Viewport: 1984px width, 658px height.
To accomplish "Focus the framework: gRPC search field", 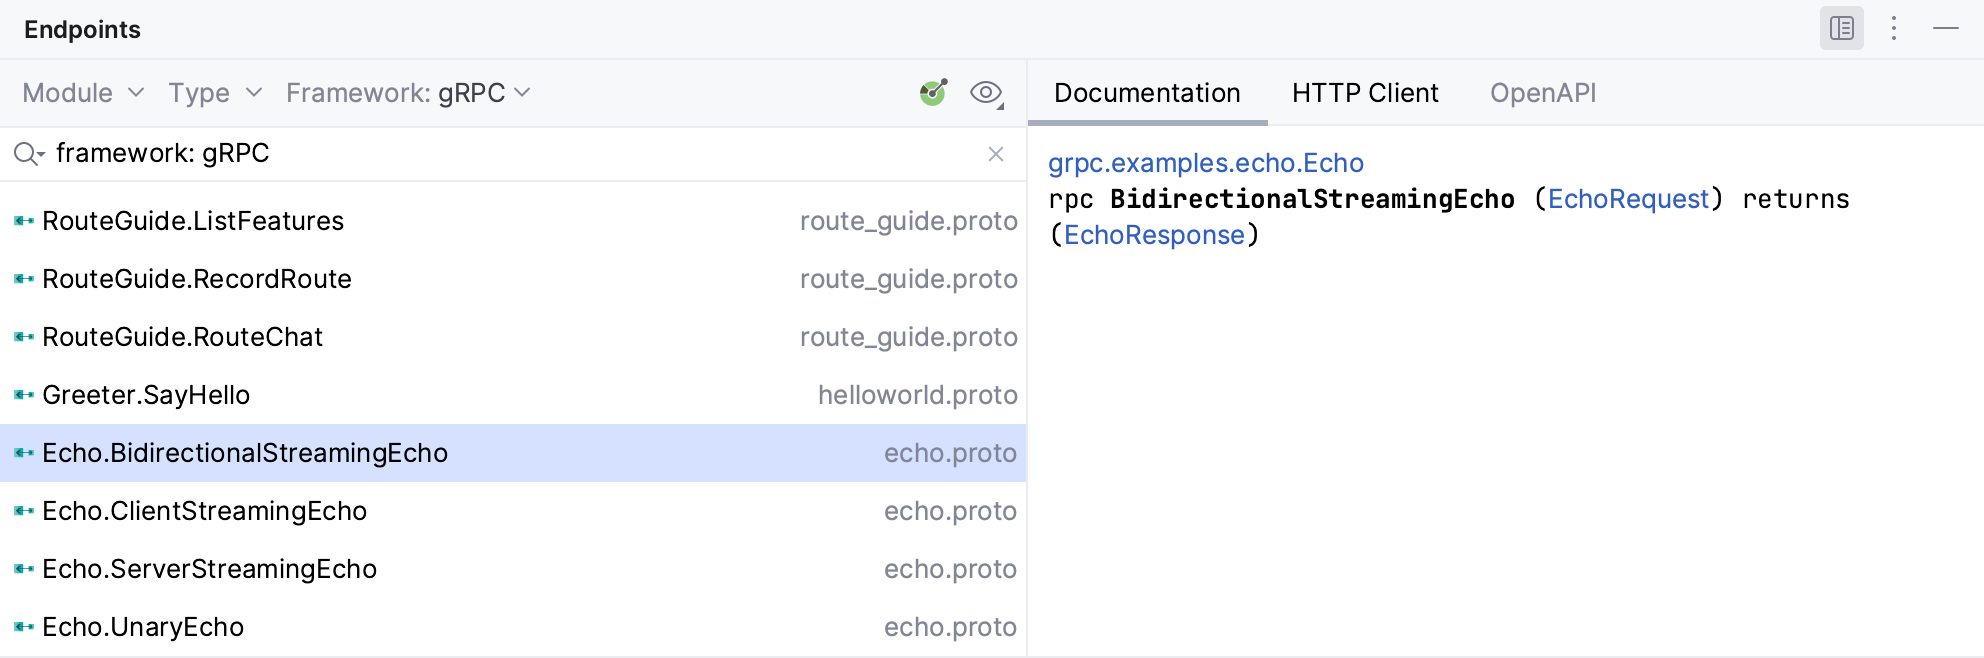I will [500, 154].
